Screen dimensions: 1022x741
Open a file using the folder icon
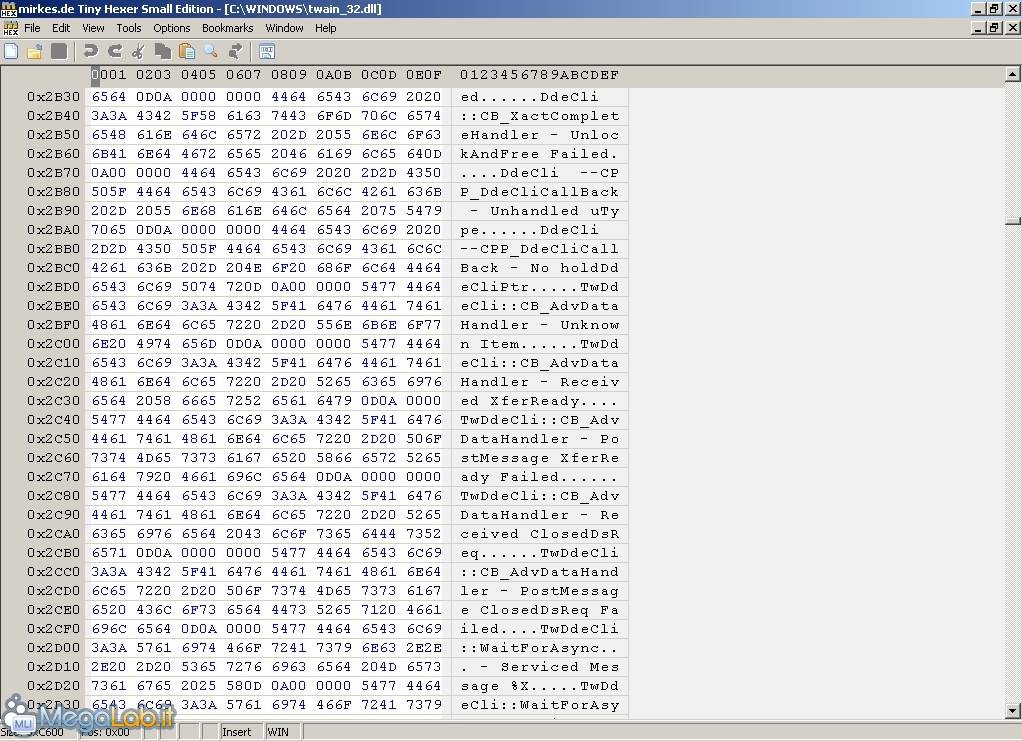pyautogui.click(x=35, y=51)
